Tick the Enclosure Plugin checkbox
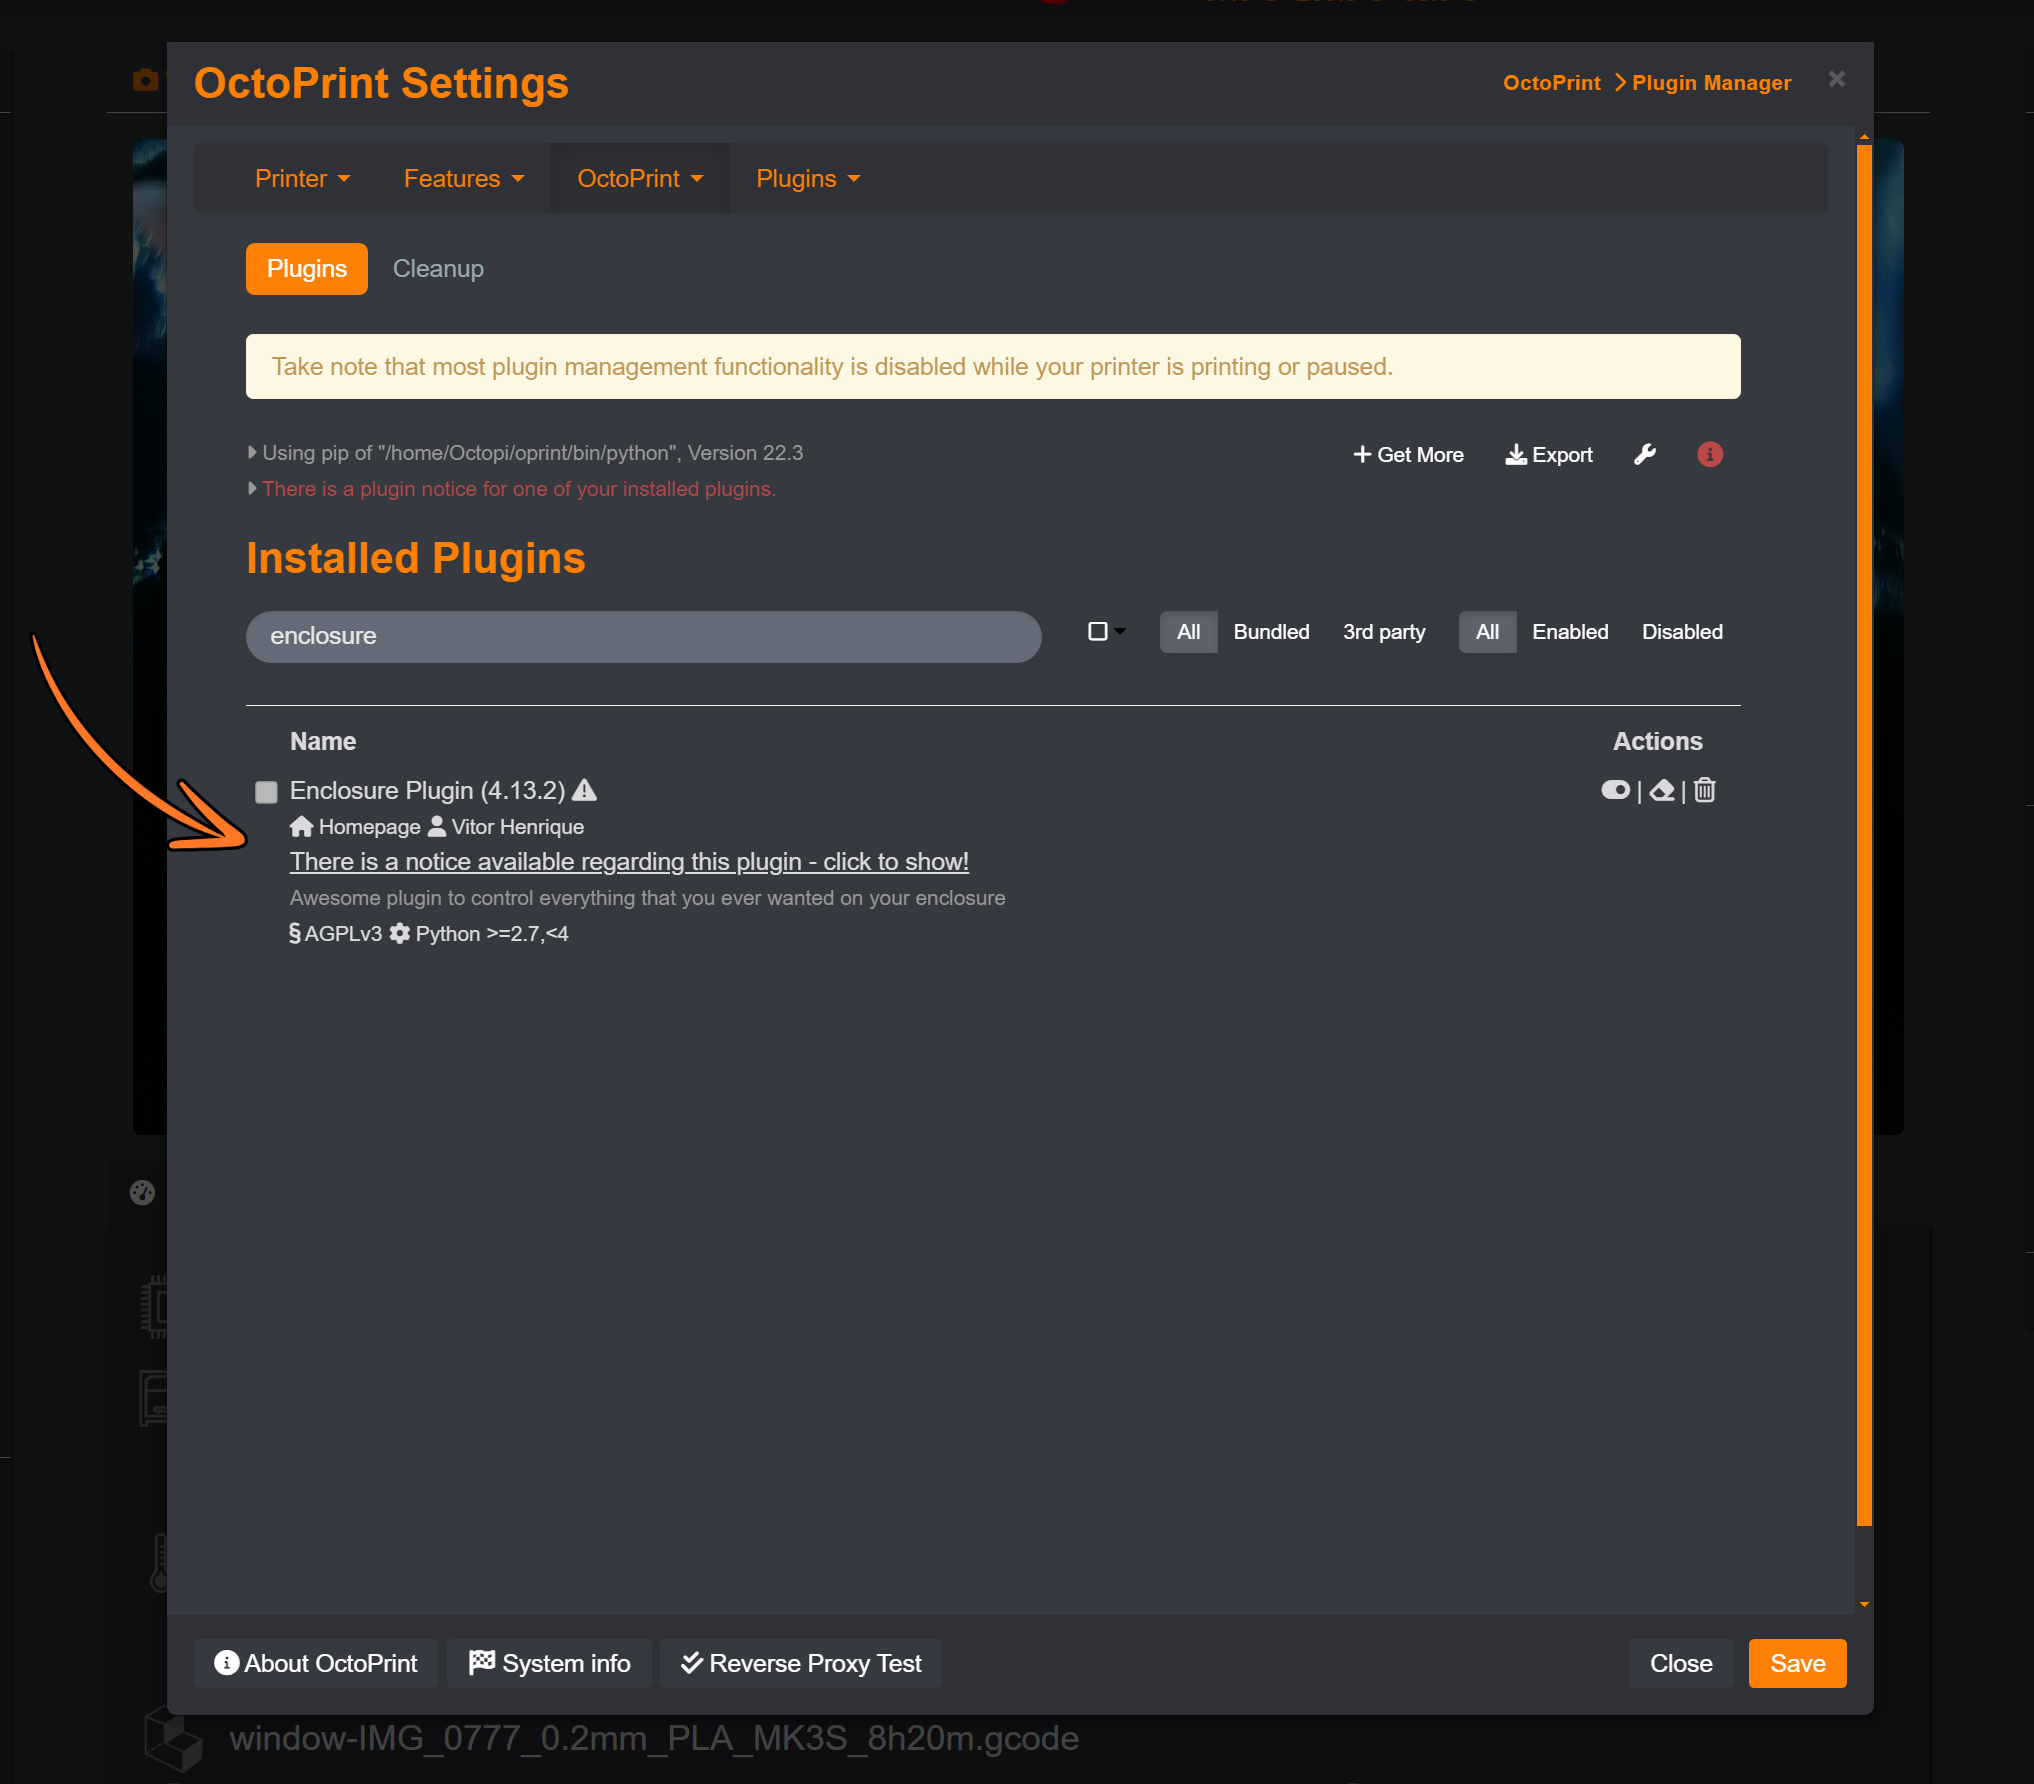This screenshot has height=1784, width=2034. (266, 792)
